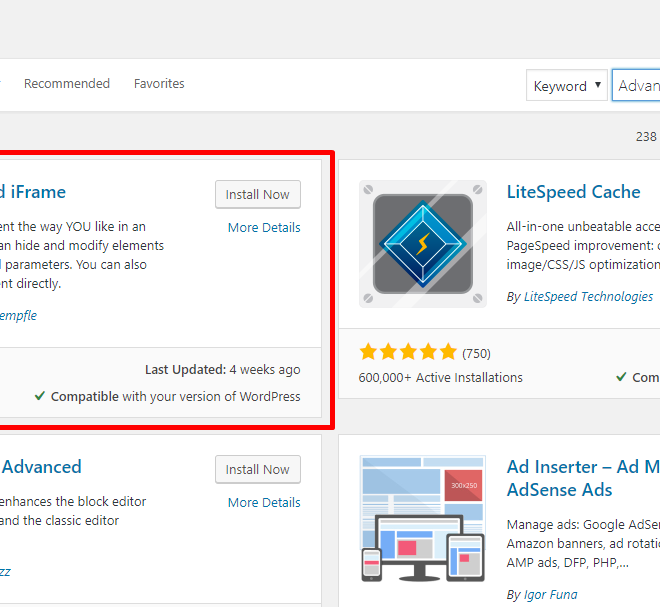Visit LiteSpeed Technologies author link

pos(588,296)
